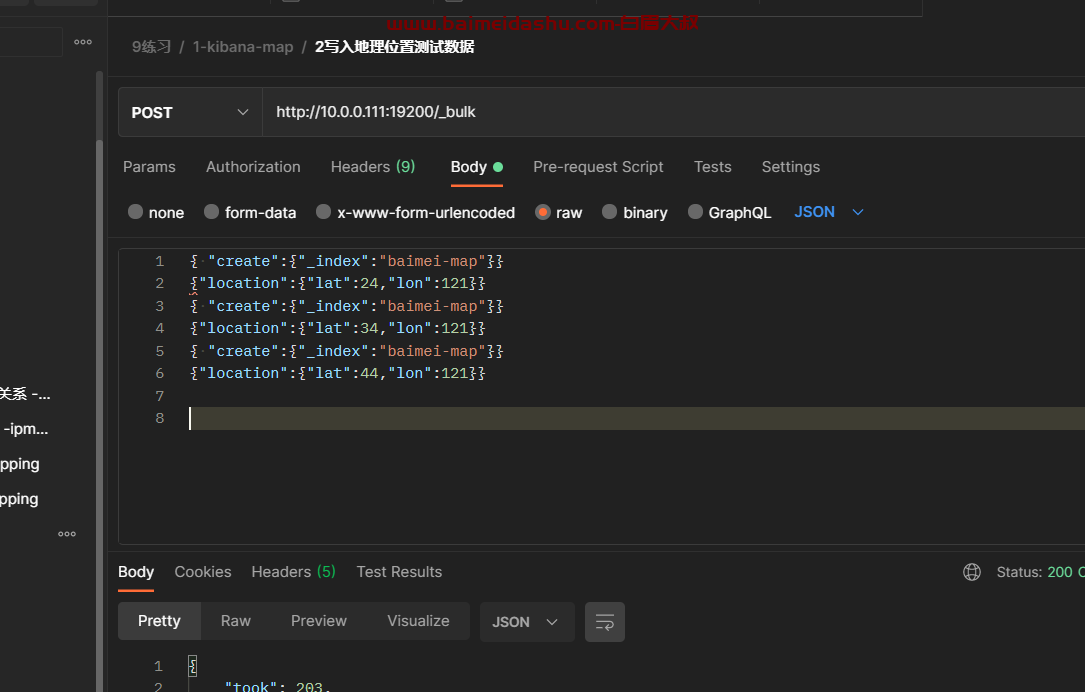
Task: Switch response view to Preview
Action: pos(318,621)
